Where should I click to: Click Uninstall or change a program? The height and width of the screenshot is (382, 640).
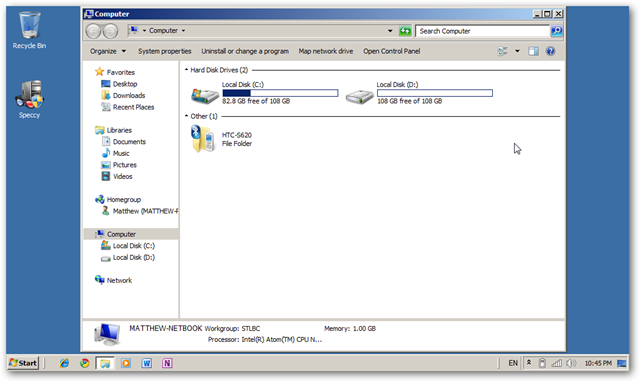tap(245, 51)
